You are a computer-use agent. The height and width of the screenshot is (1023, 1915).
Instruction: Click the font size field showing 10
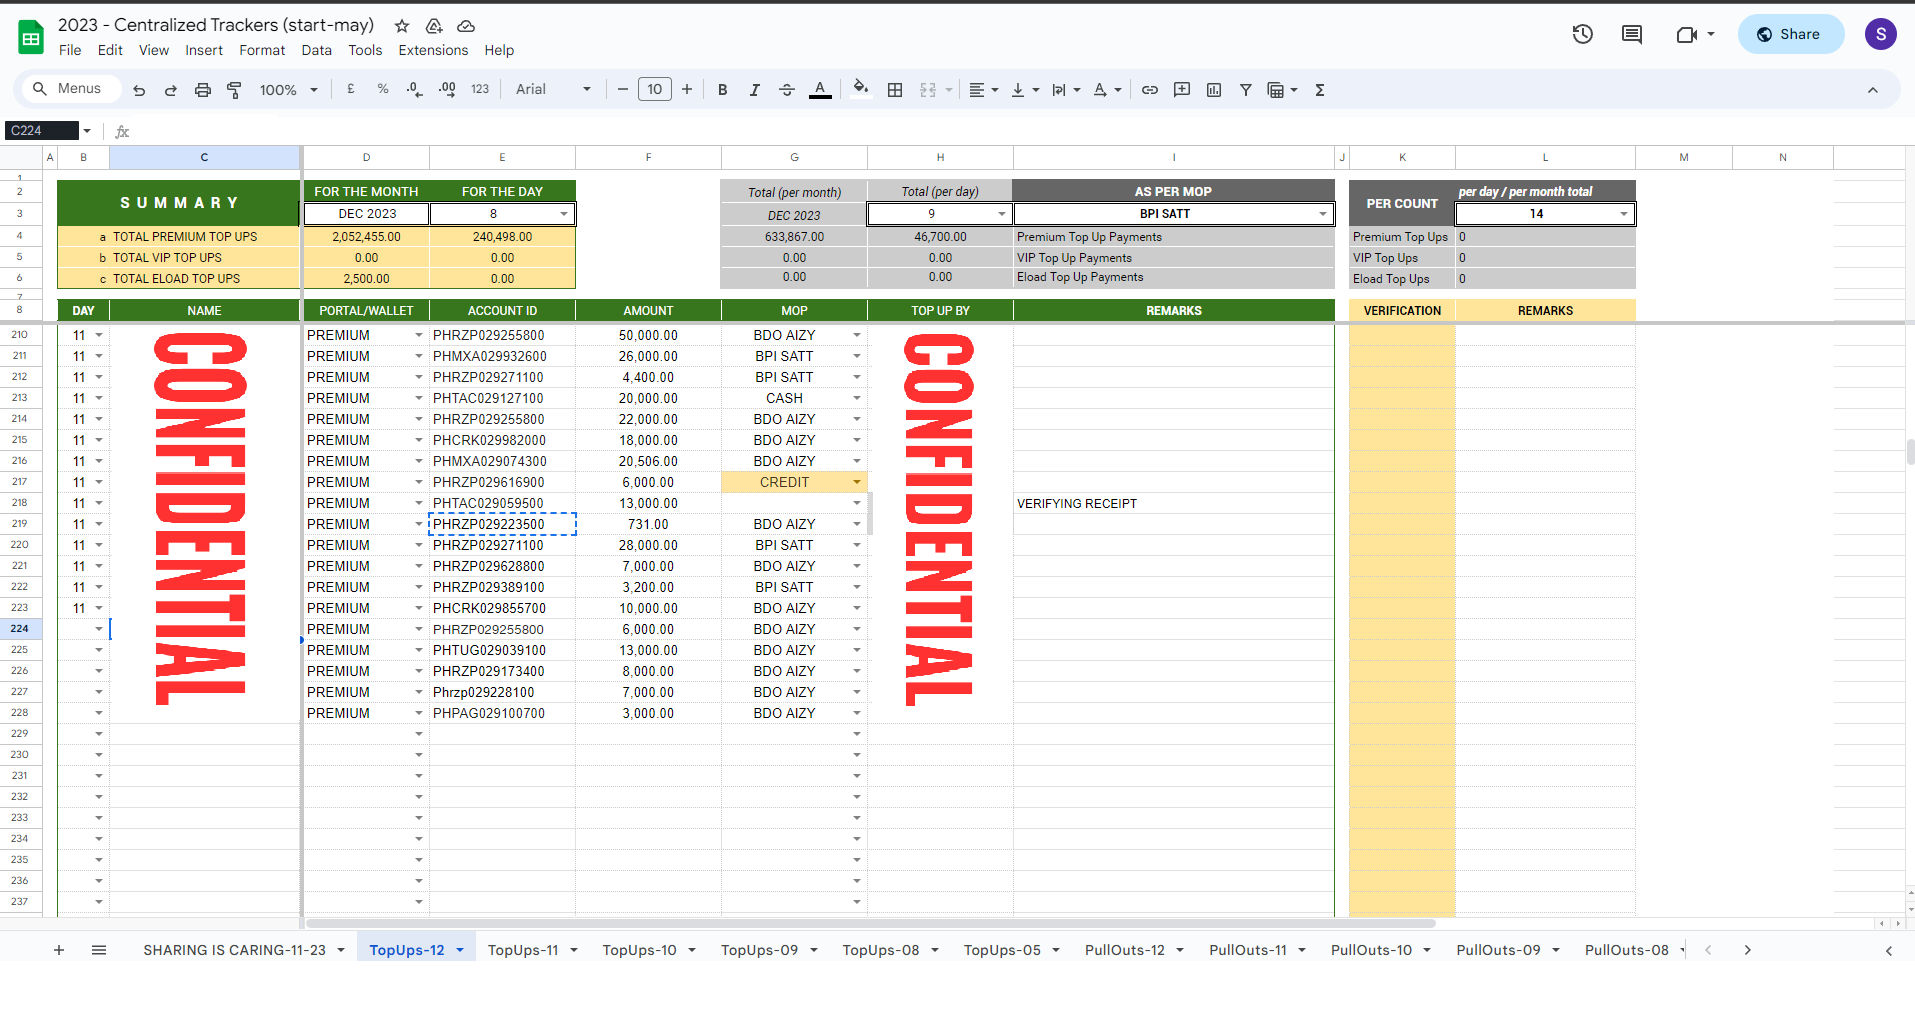point(655,90)
